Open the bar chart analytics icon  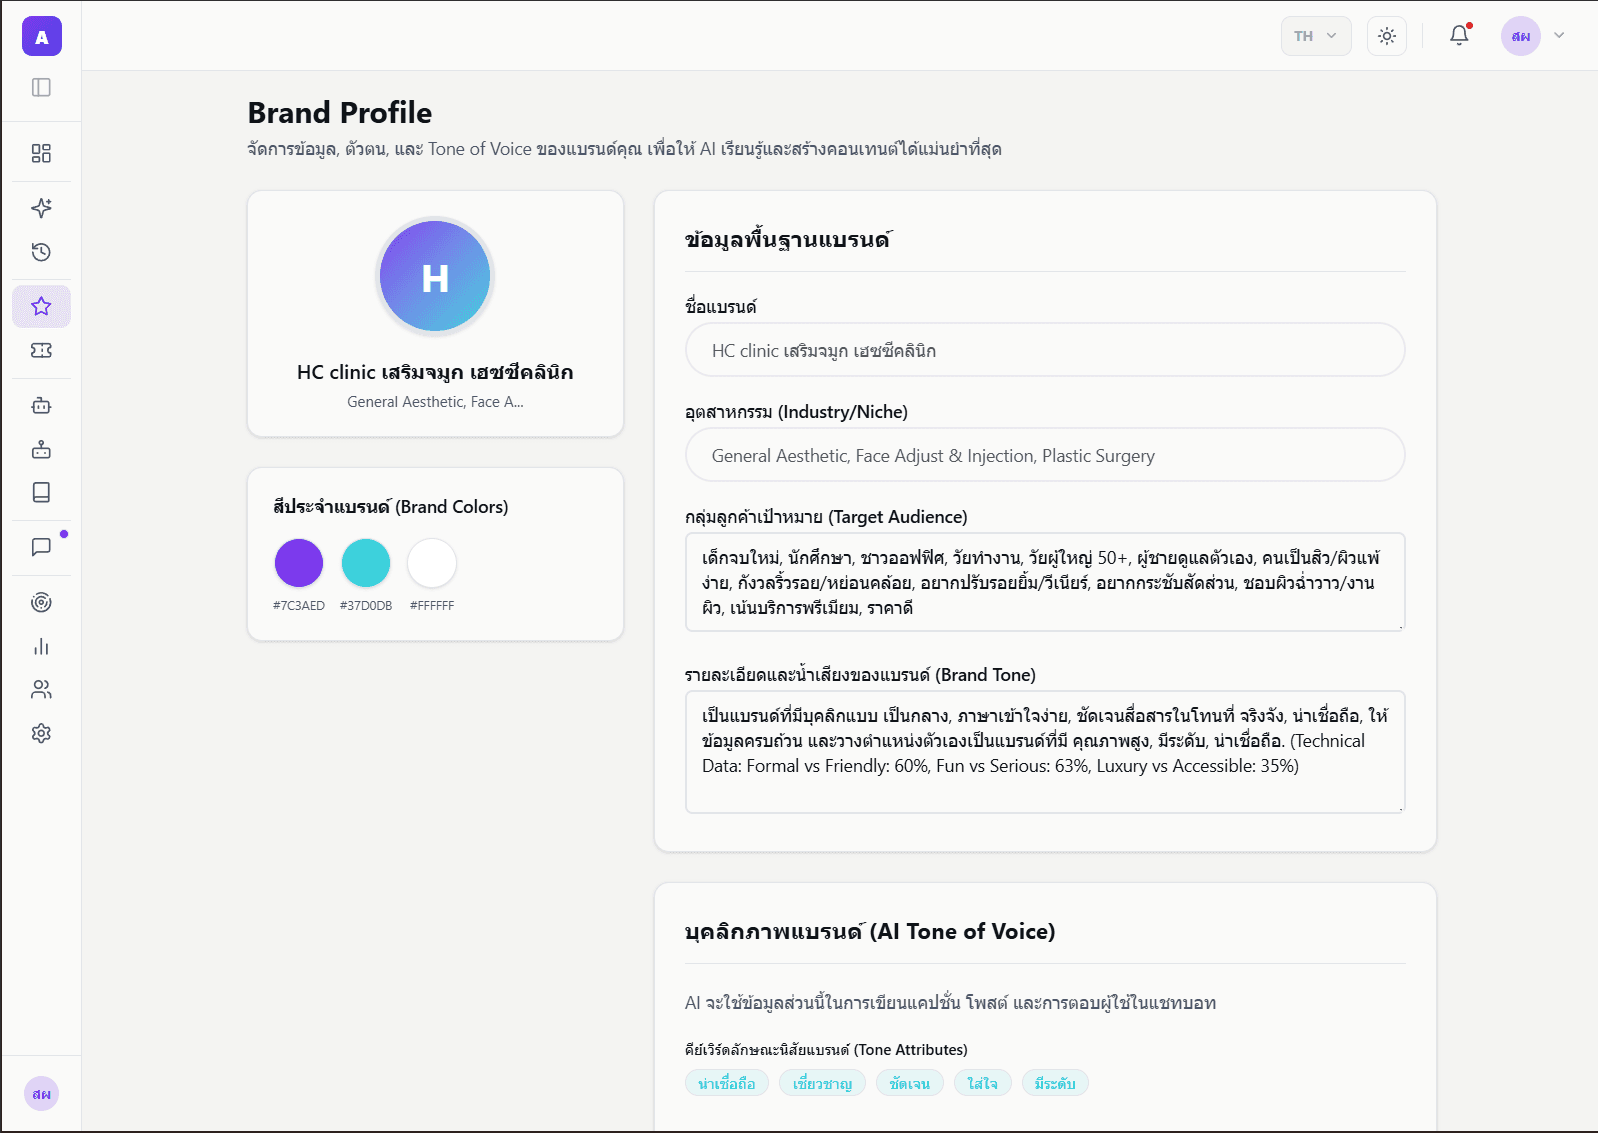pos(41,646)
